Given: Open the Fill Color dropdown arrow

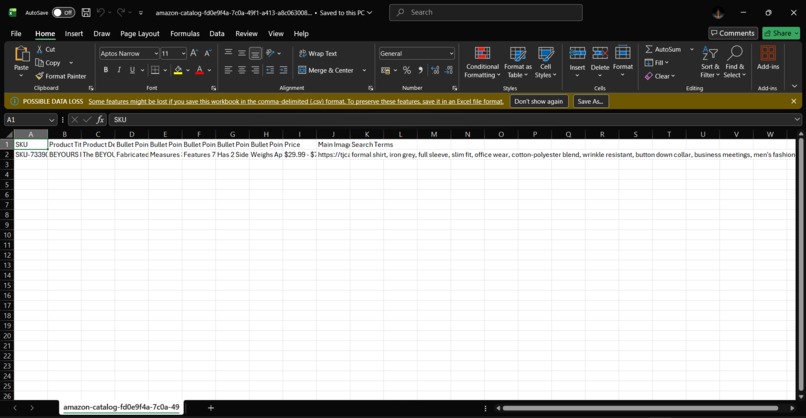Looking at the screenshot, I should click(x=188, y=70).
